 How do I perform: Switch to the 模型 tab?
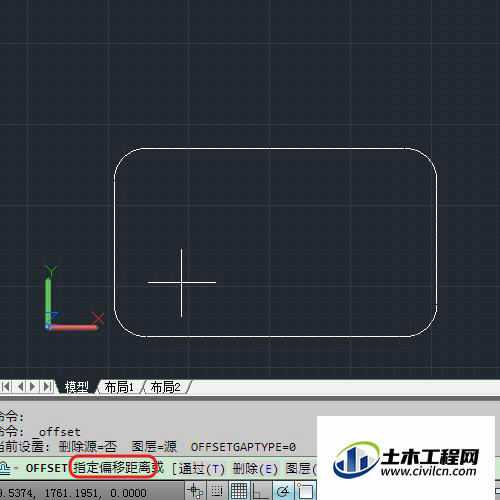point(77,387)
